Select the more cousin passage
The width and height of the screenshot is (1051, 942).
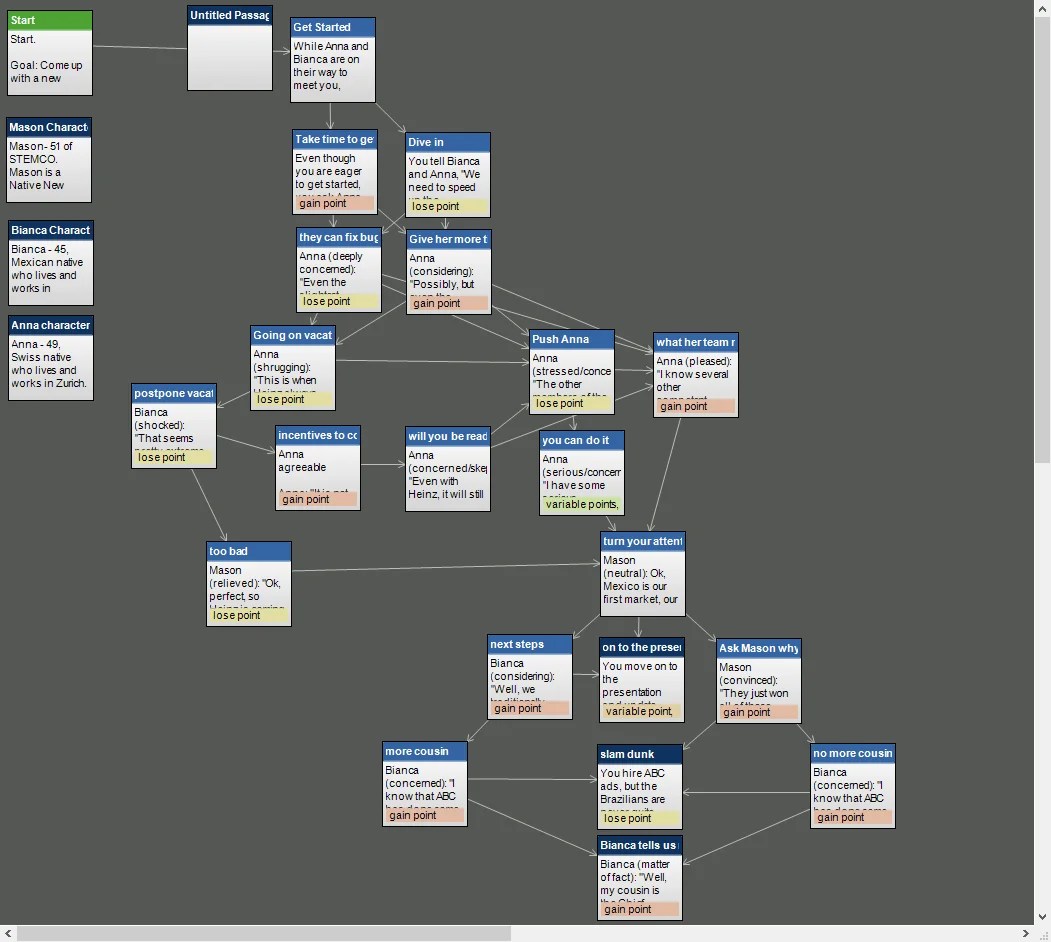(425, 784)
